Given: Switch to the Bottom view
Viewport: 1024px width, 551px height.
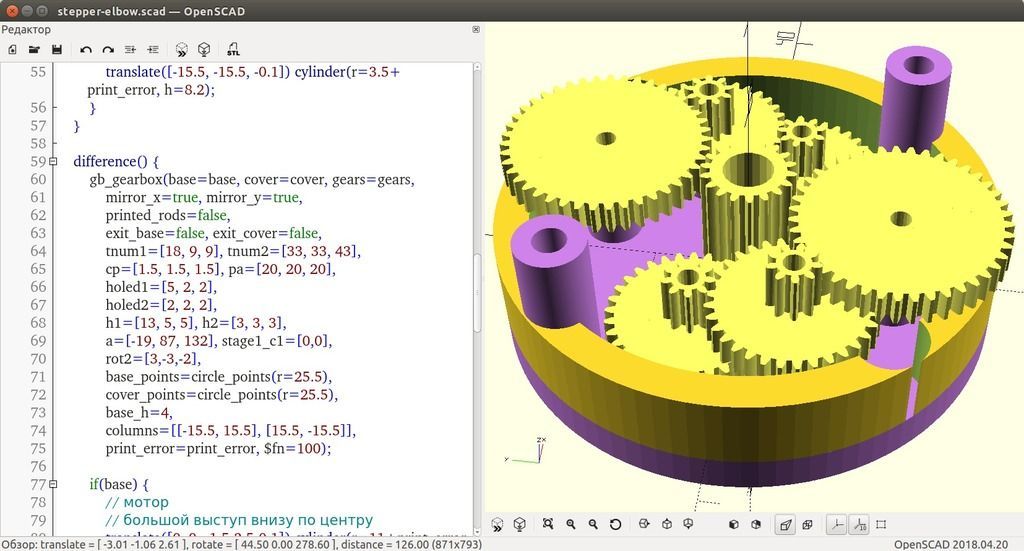Looking at the screenshot, I should (688, 524).
